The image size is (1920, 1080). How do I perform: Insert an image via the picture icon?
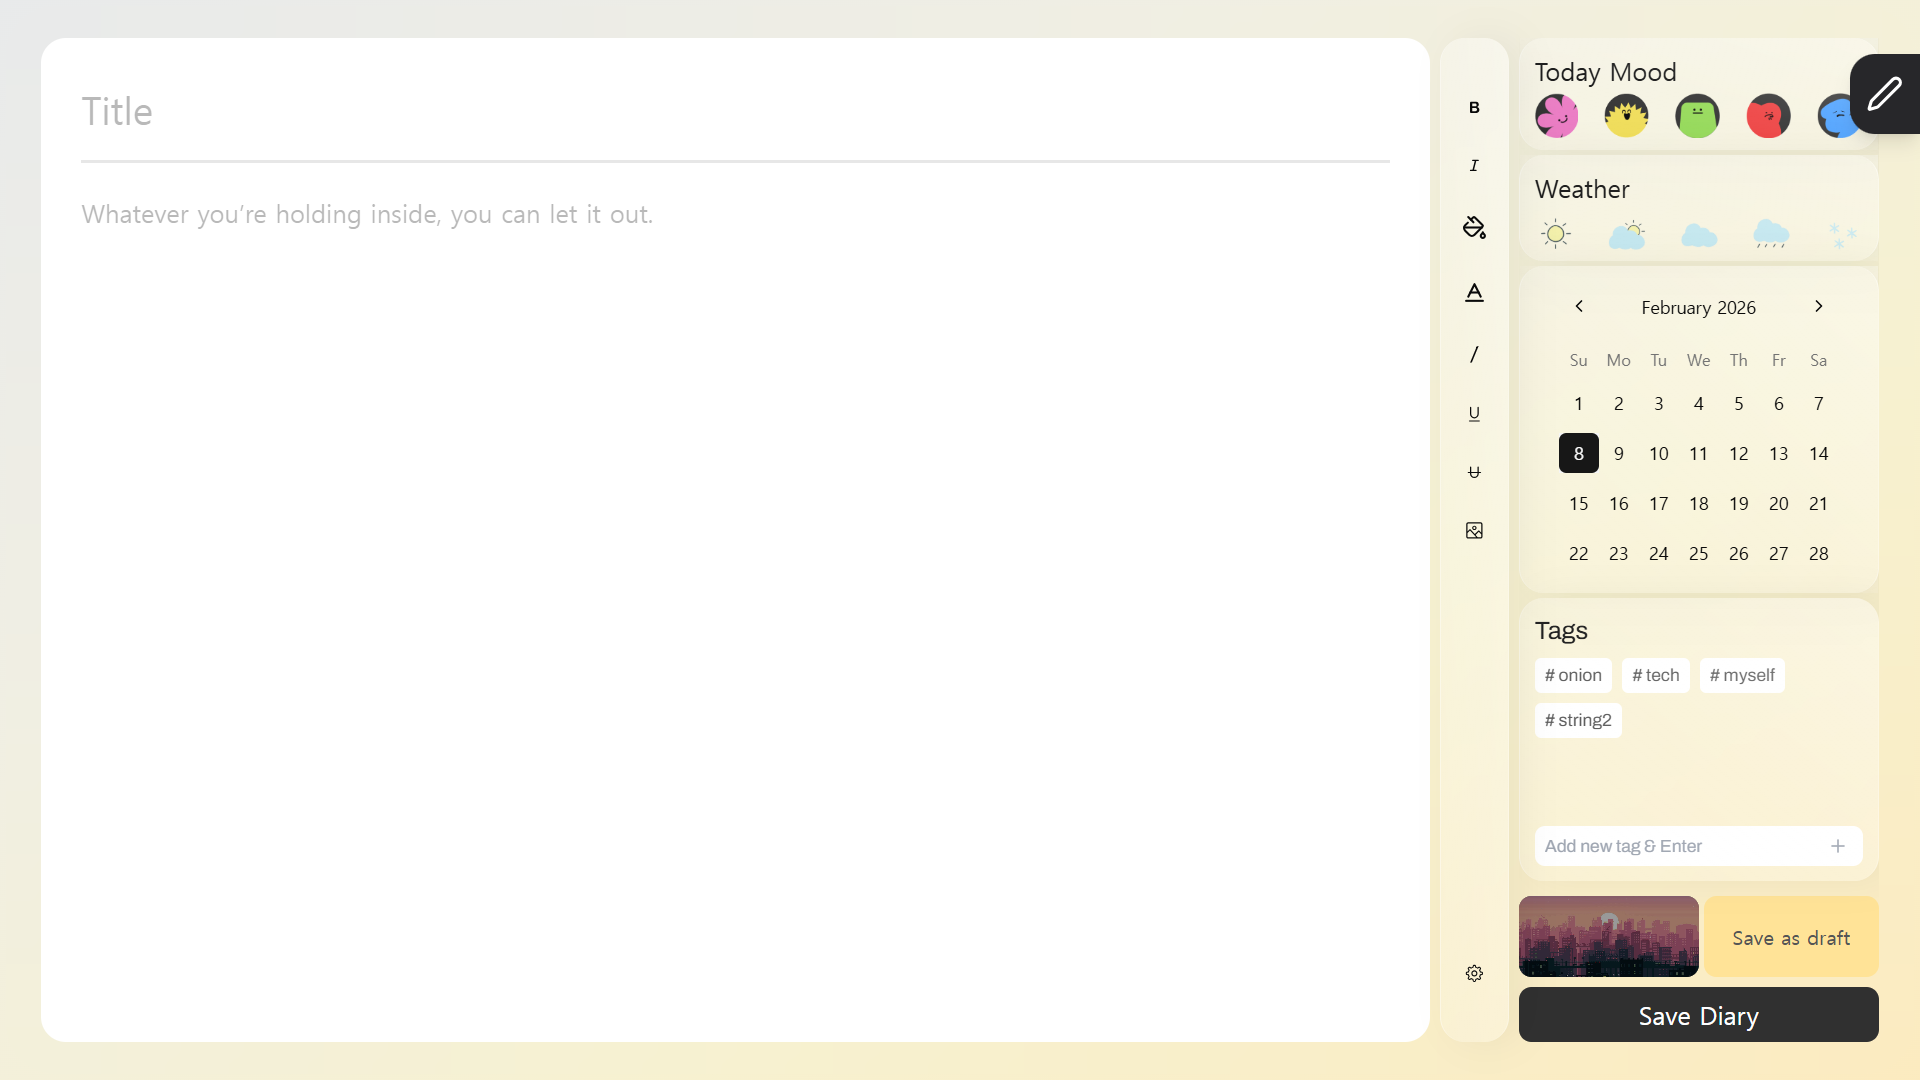coord(1474,531)
